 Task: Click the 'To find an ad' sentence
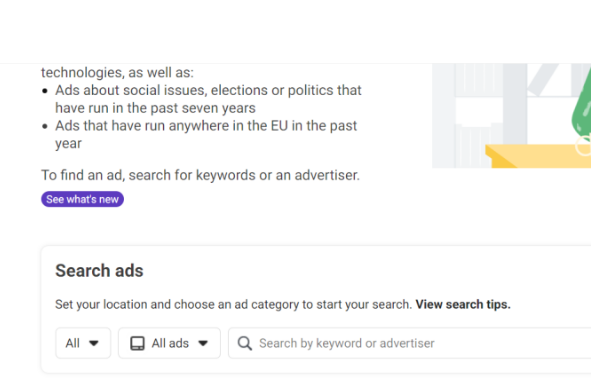point(201,175)
